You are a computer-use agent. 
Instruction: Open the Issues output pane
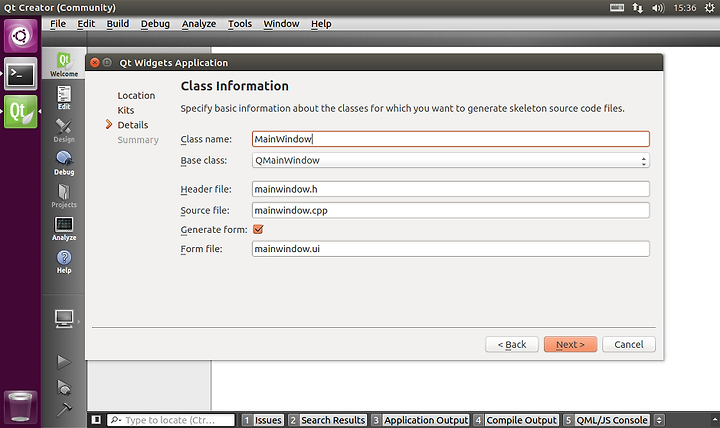point(263,420)
